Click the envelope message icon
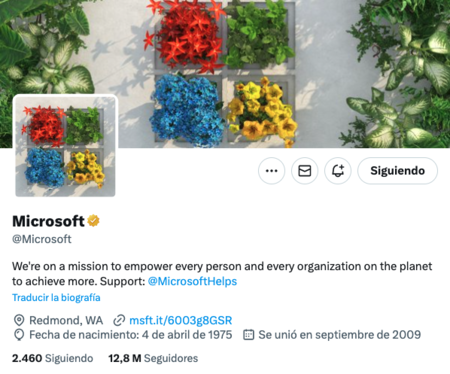This screenshot has width=450, height=374. (305, 171)
